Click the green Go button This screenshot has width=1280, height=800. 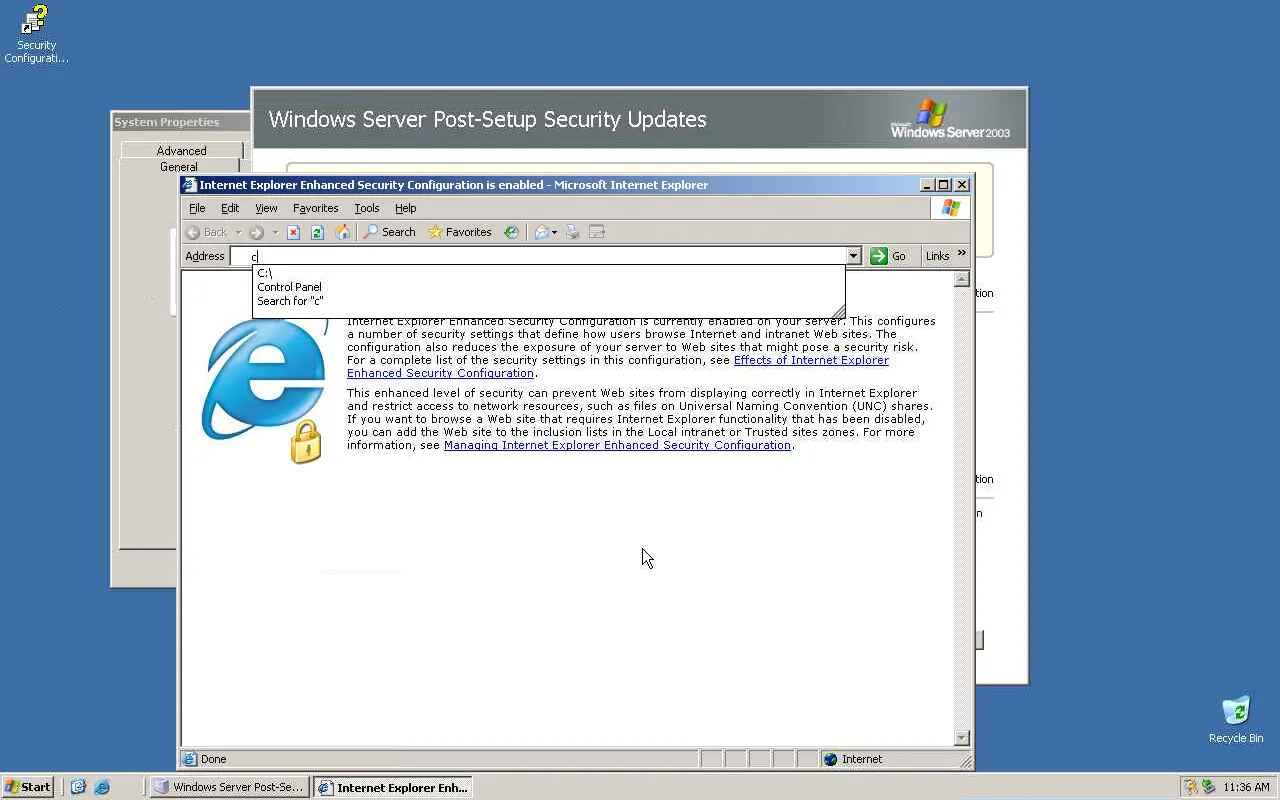pos(888,256)
